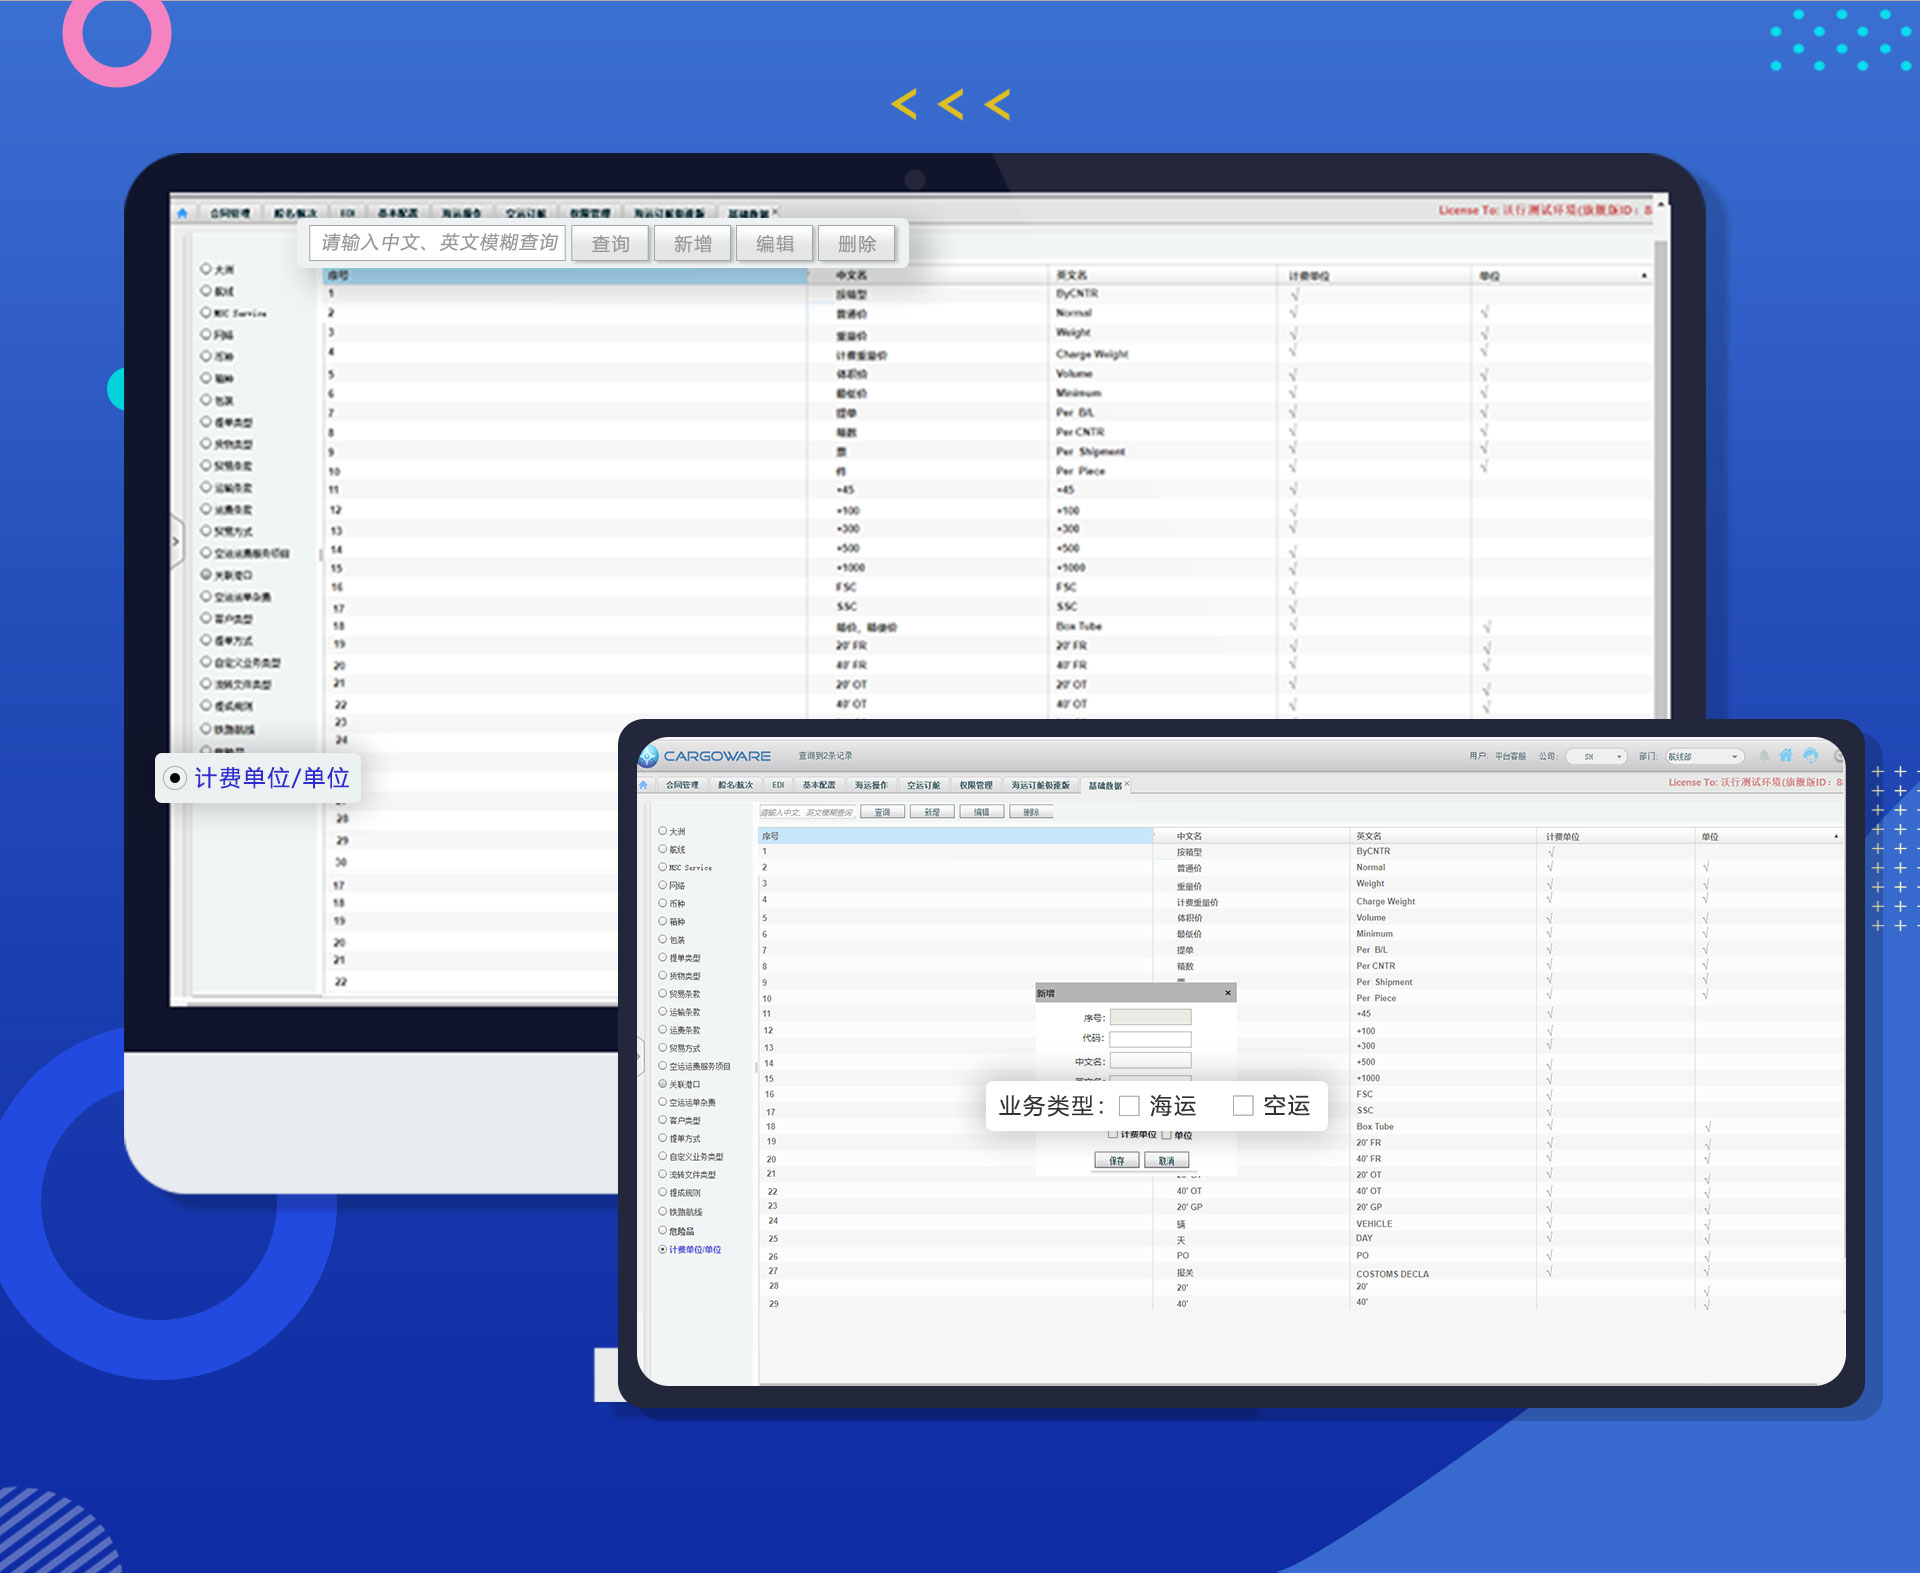
Task: Select the 币种 radio in tablet sidebar
Action: point(662,903)
